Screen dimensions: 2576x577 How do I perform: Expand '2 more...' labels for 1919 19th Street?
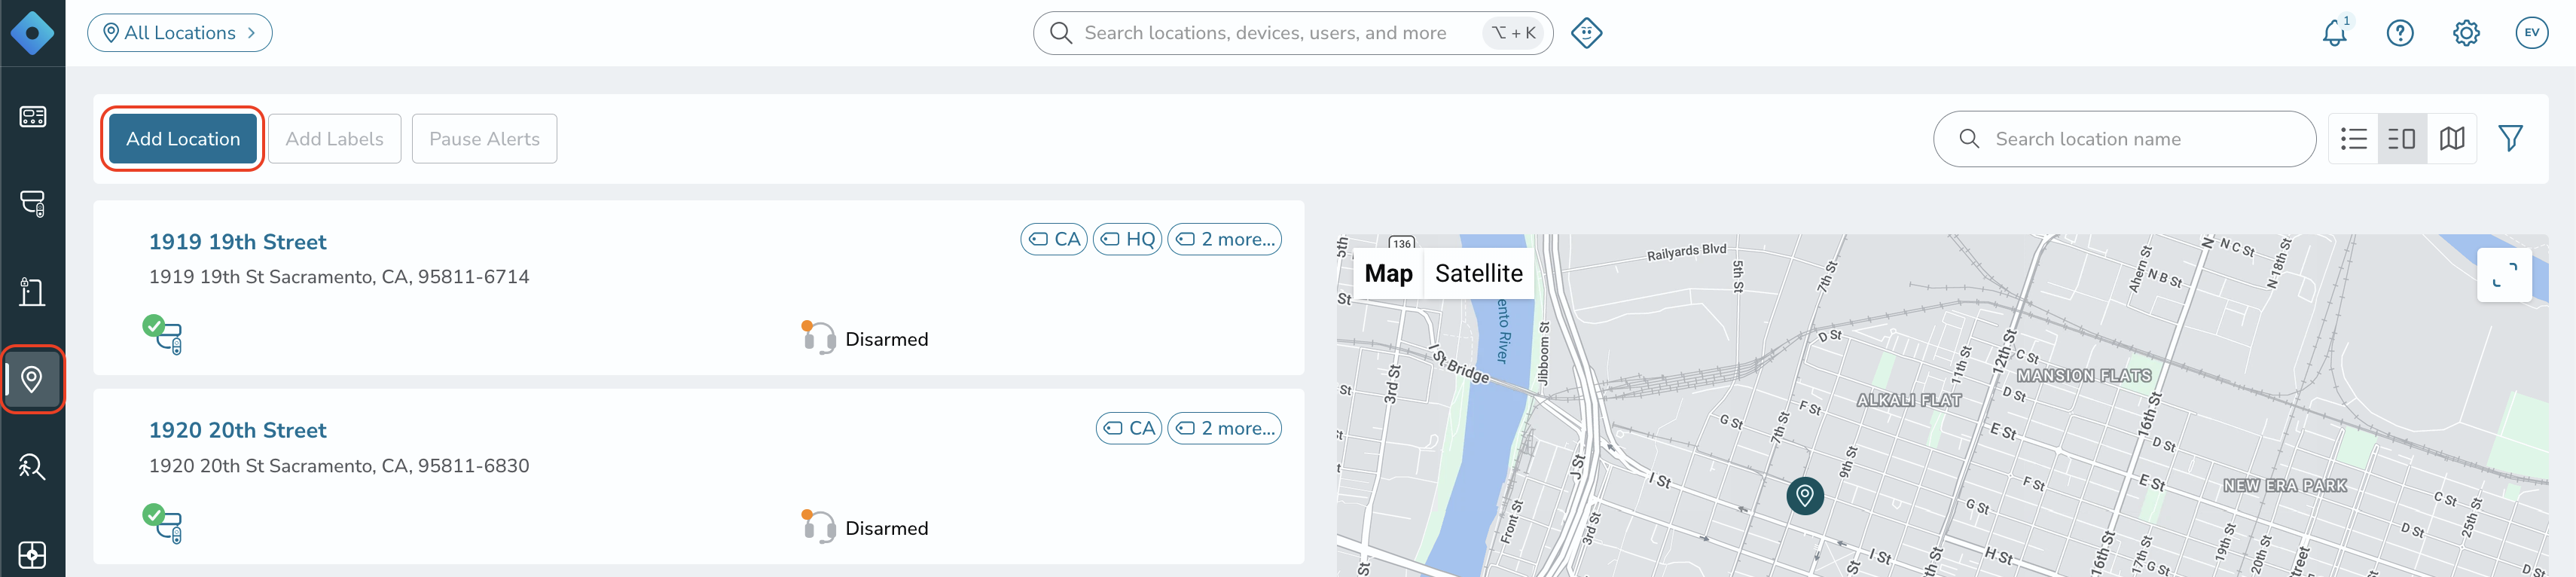pyautogui.click(x=1224, y=240)
